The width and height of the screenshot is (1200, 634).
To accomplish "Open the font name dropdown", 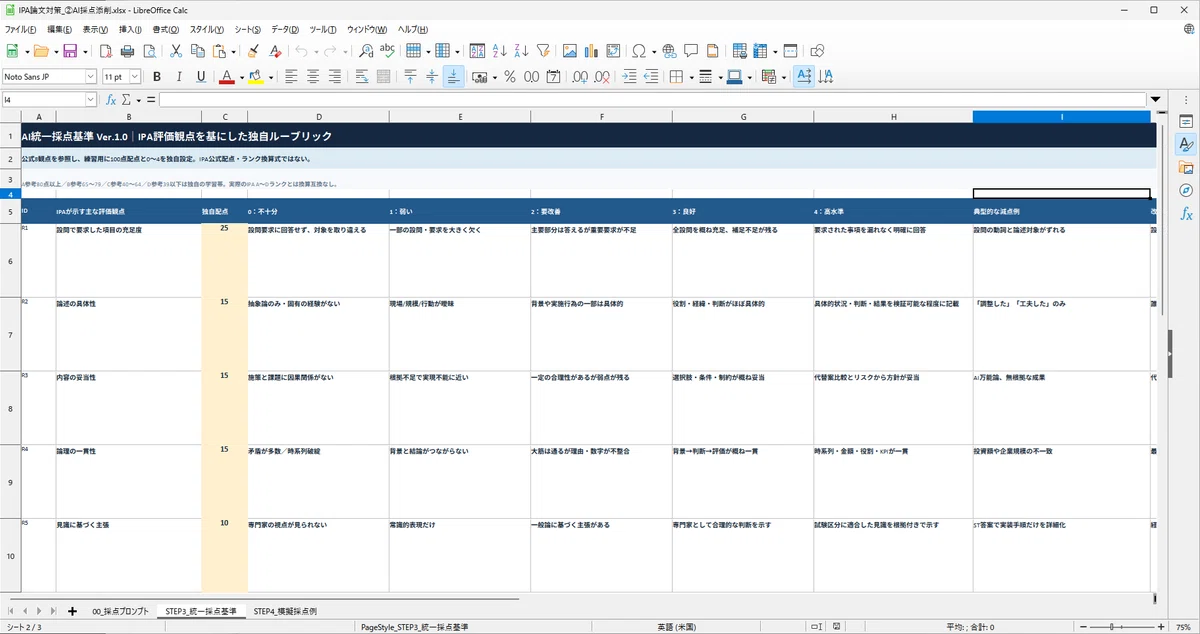I will click(x=90, y=76).
